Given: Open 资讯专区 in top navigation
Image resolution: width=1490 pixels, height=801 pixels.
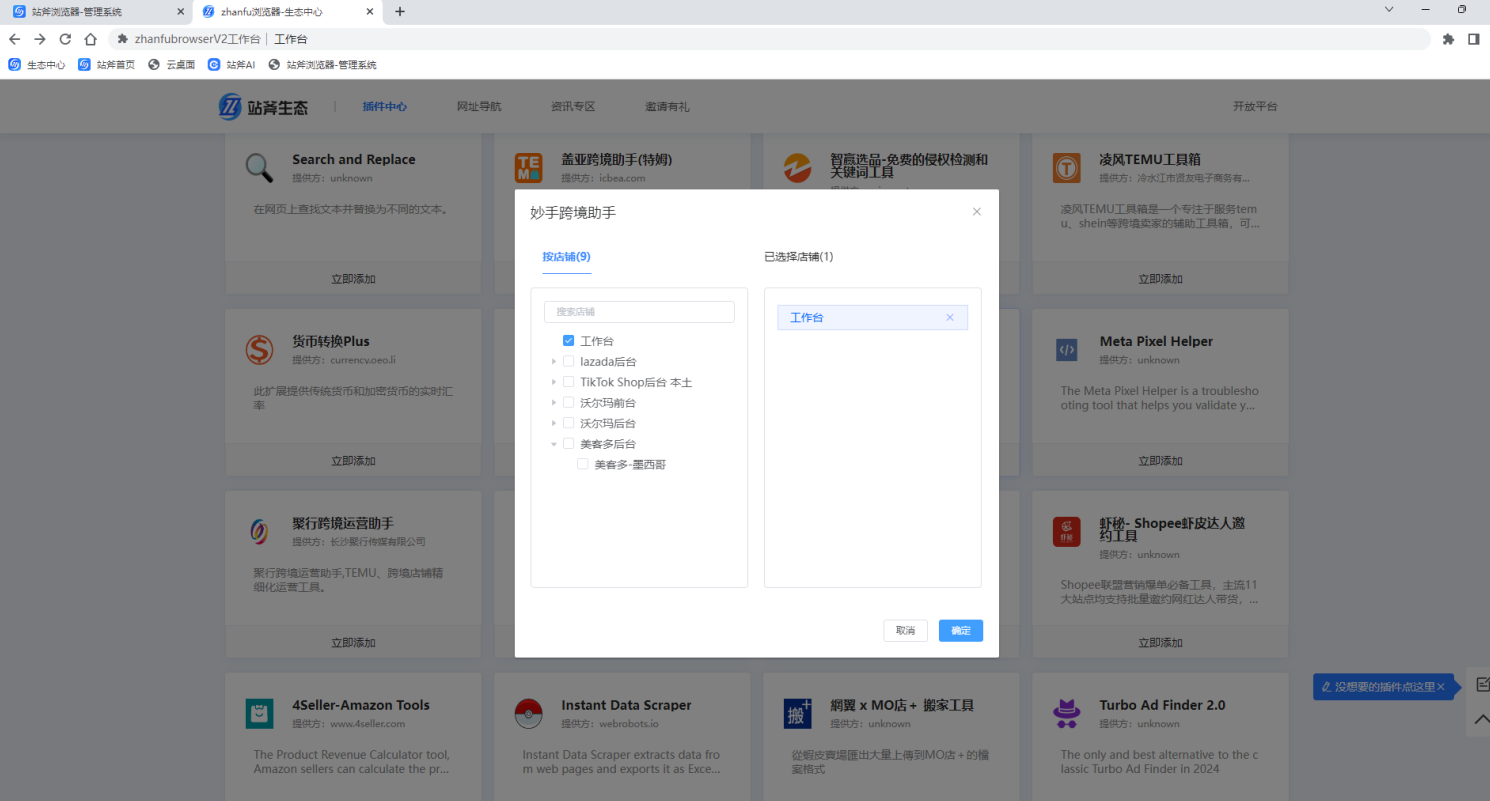Looking at the screenshot, I should click(573, 107).
